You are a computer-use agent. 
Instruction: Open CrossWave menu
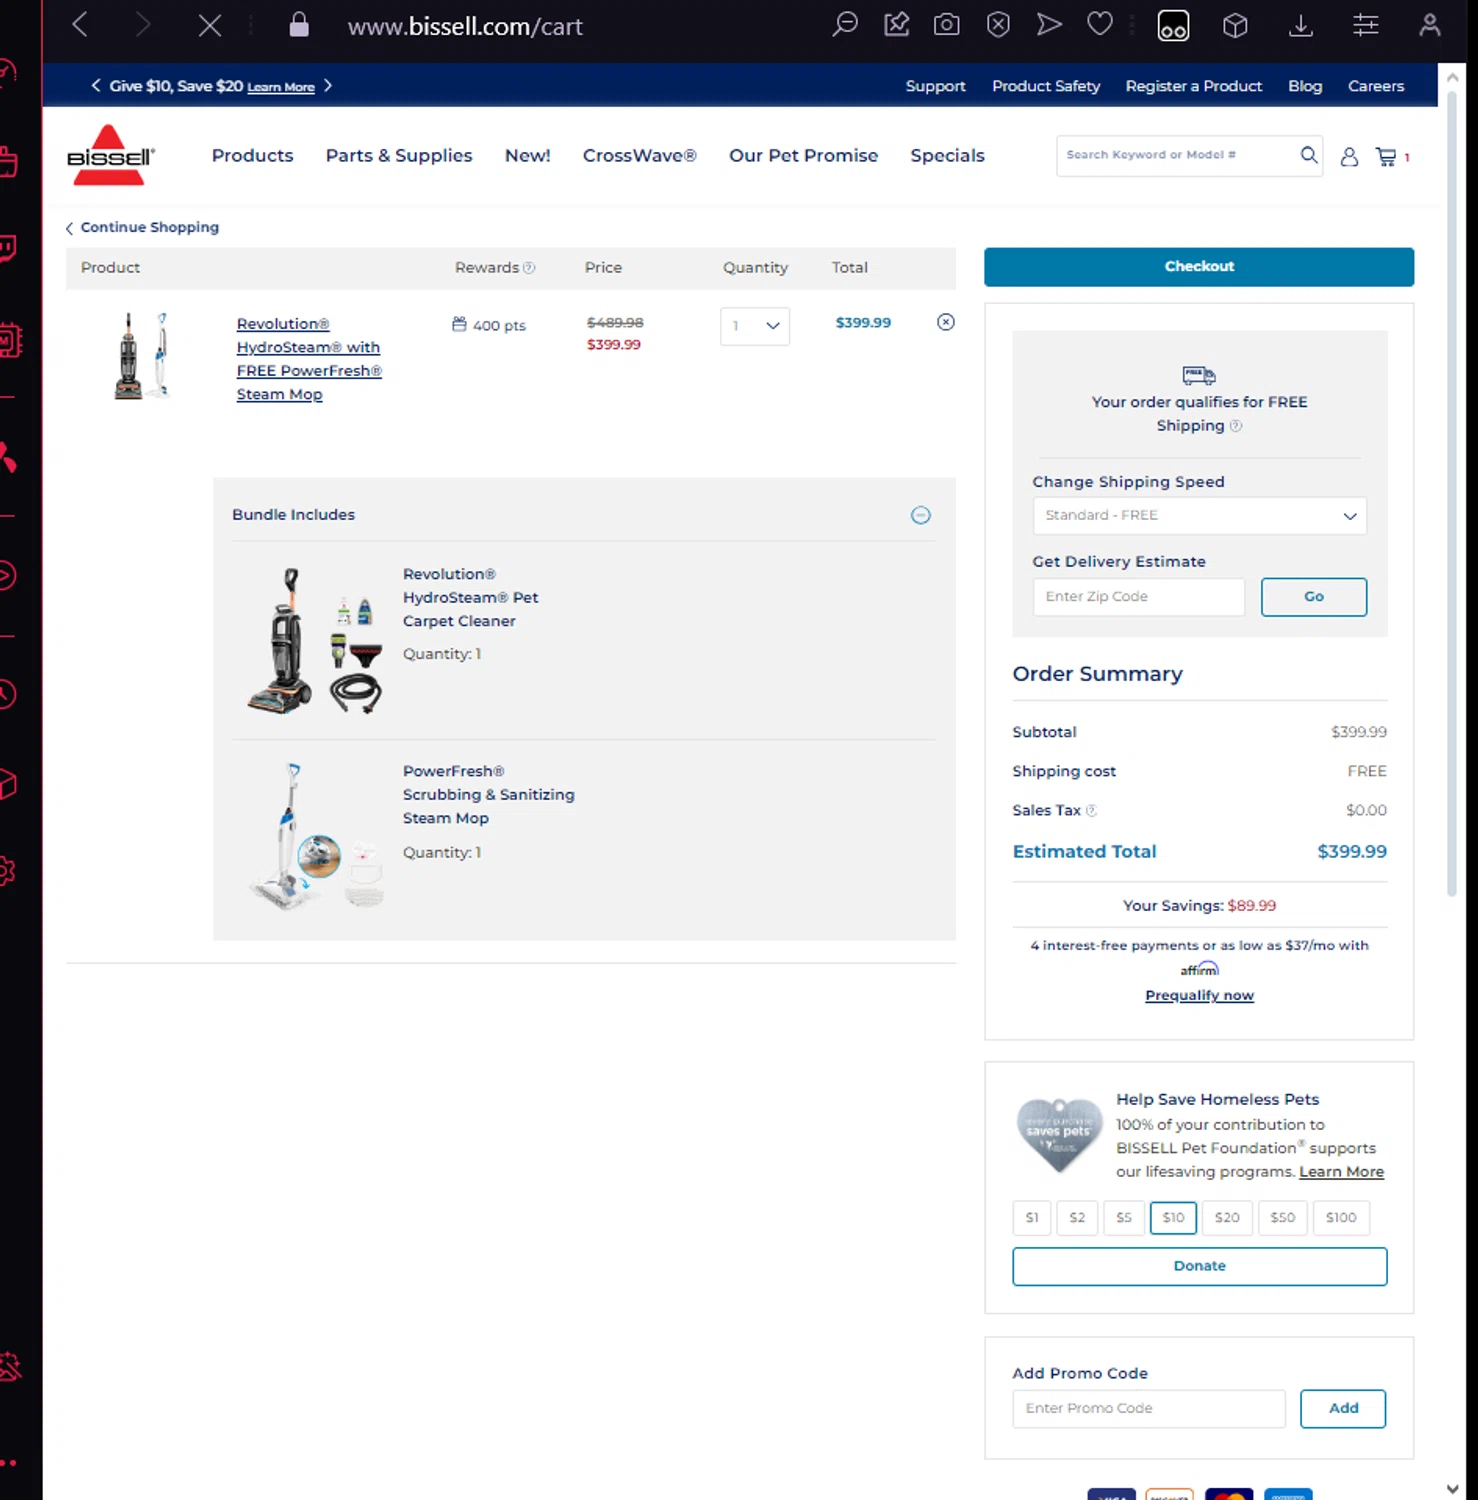(640, 156)
